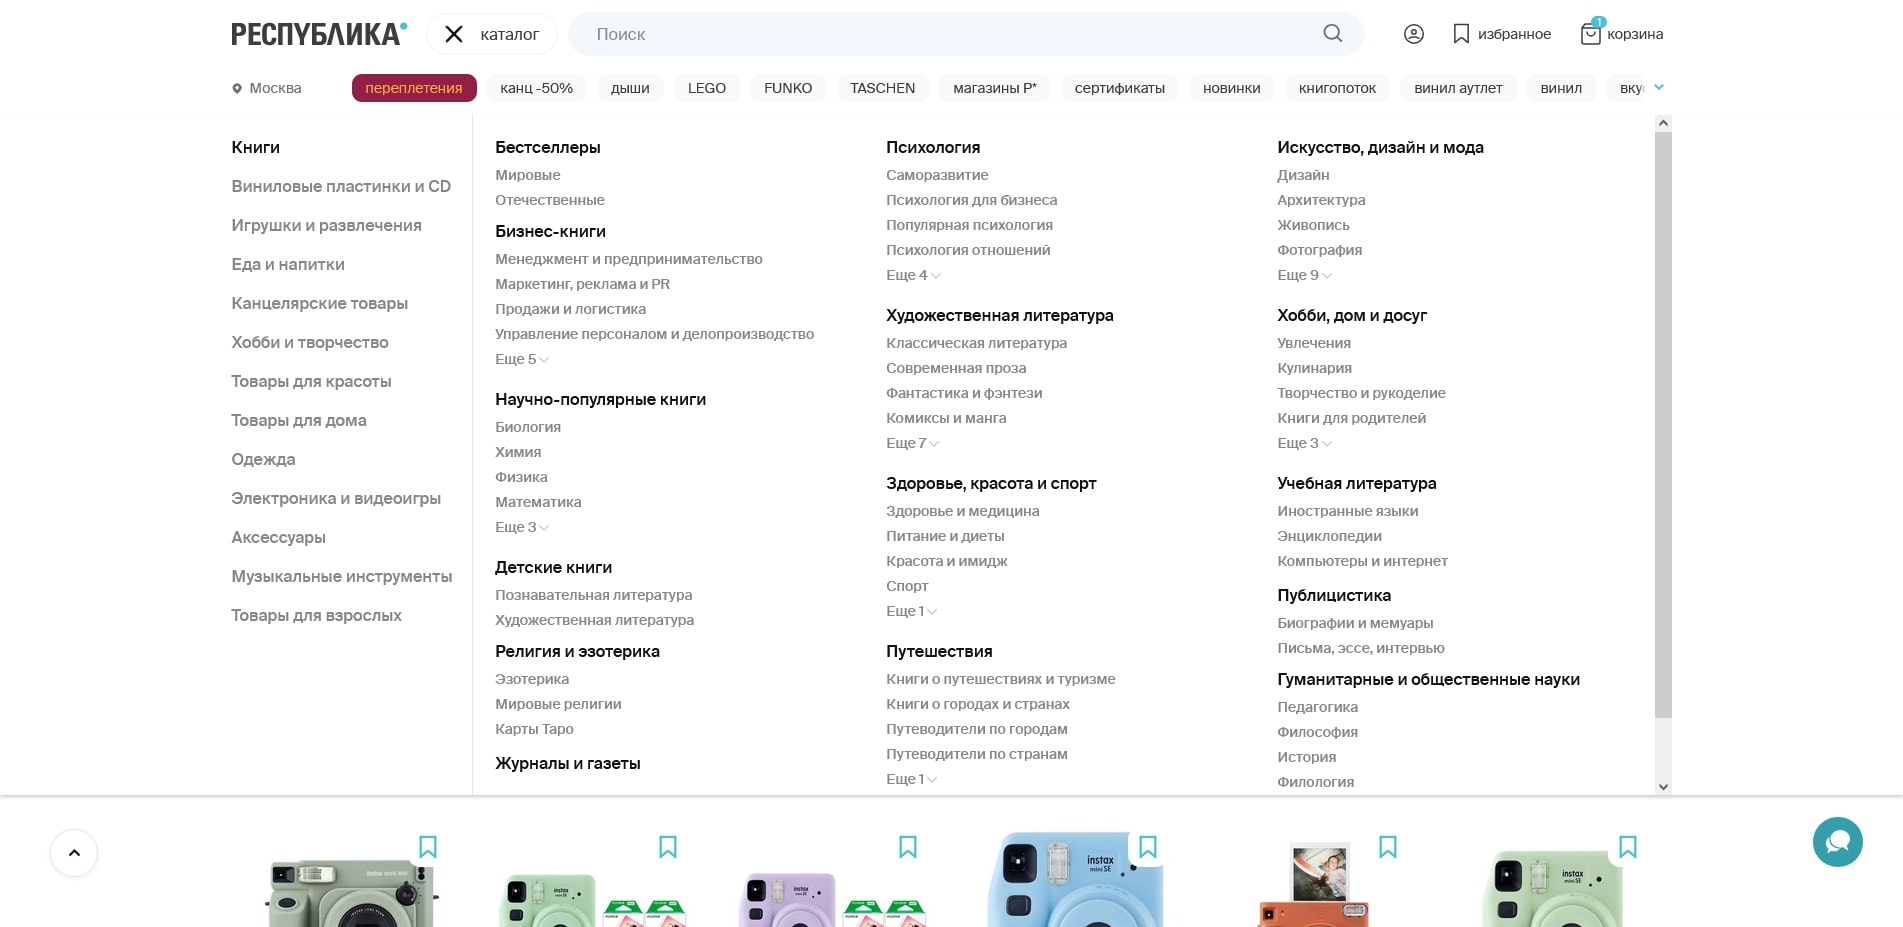Viewport: 1903px width, 927px height.
Task: Open the Комиксы и манга link
Action: pyautogui.click(x=945, y=418)
